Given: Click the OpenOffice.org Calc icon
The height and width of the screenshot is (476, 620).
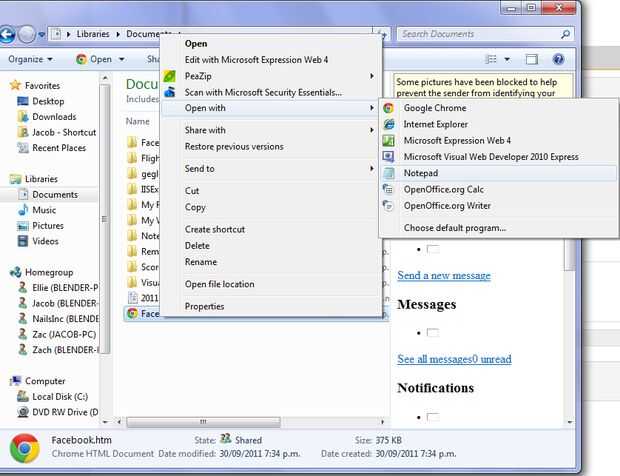Looking at the screenshot, I should click(x=388, y=189).
